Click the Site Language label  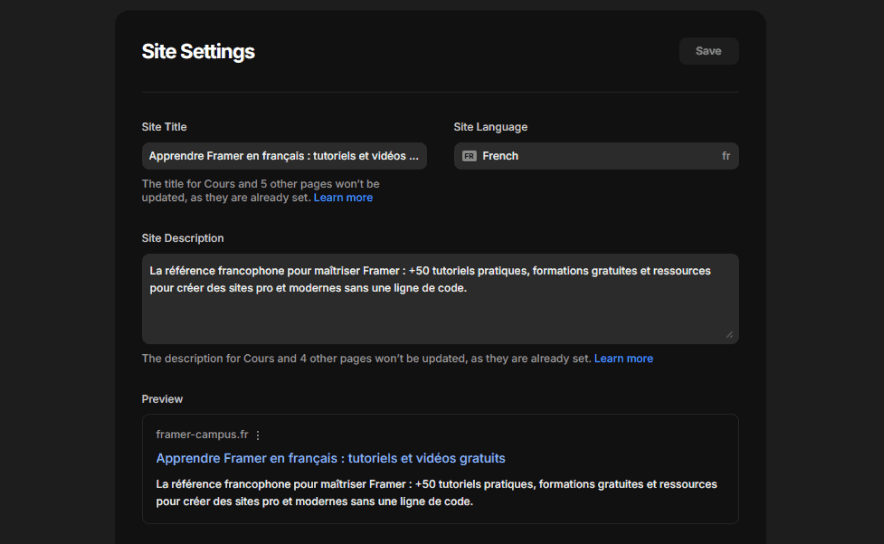pos(490,127)
